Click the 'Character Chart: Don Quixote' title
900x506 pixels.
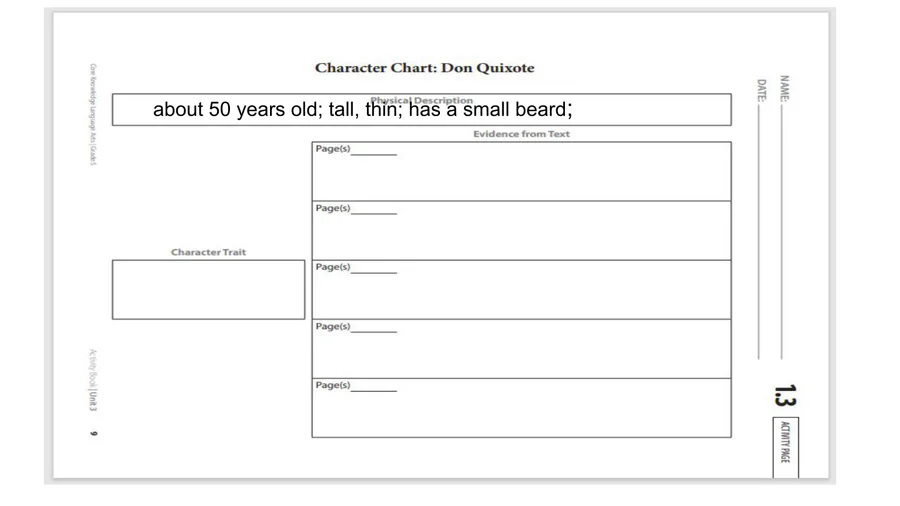[x=424, y=68]
